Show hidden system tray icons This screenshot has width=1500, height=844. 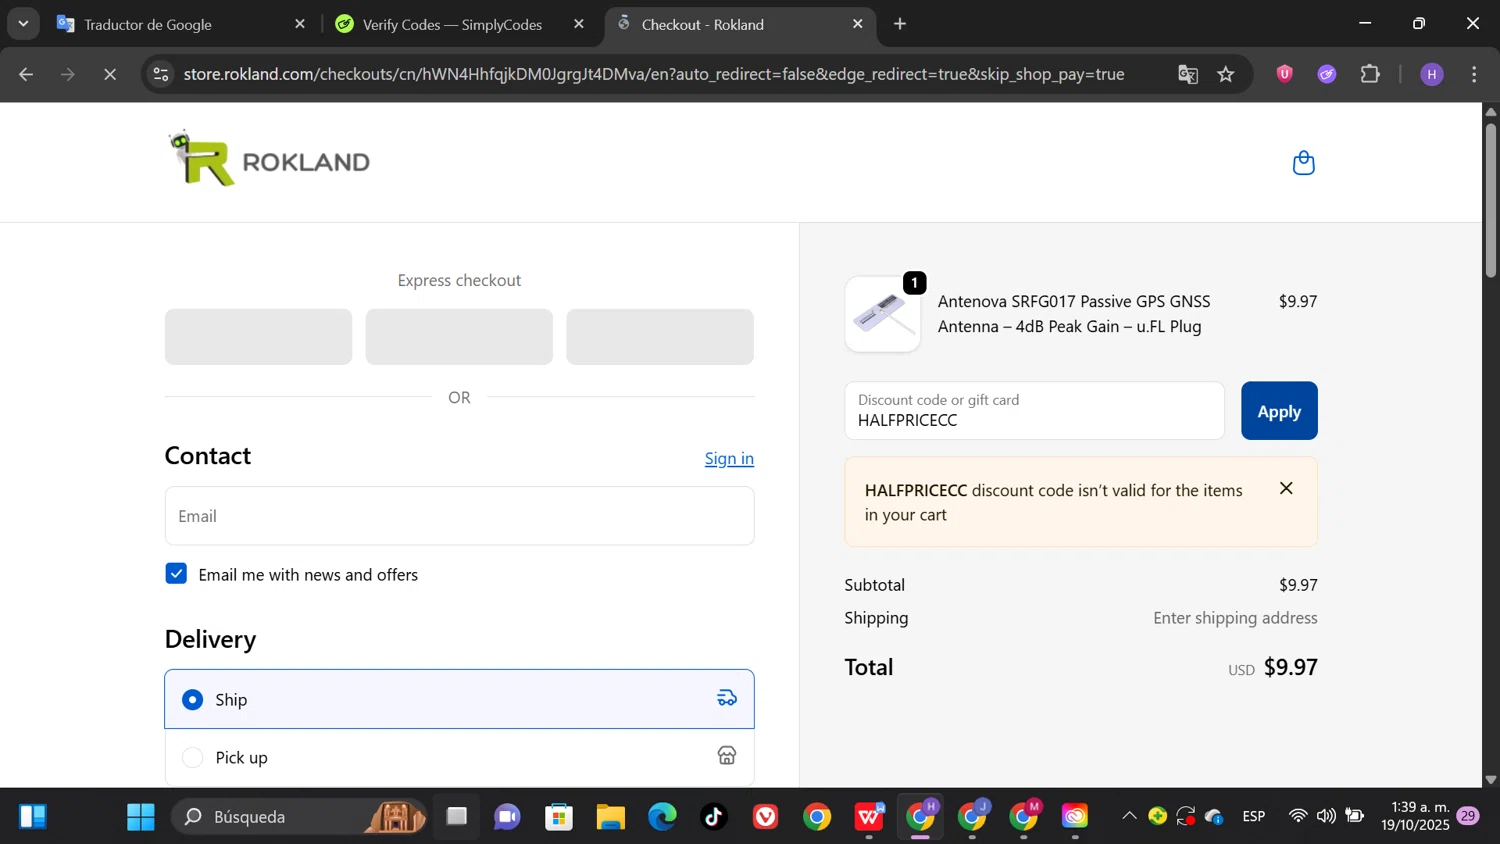[x=1129, y=816]
